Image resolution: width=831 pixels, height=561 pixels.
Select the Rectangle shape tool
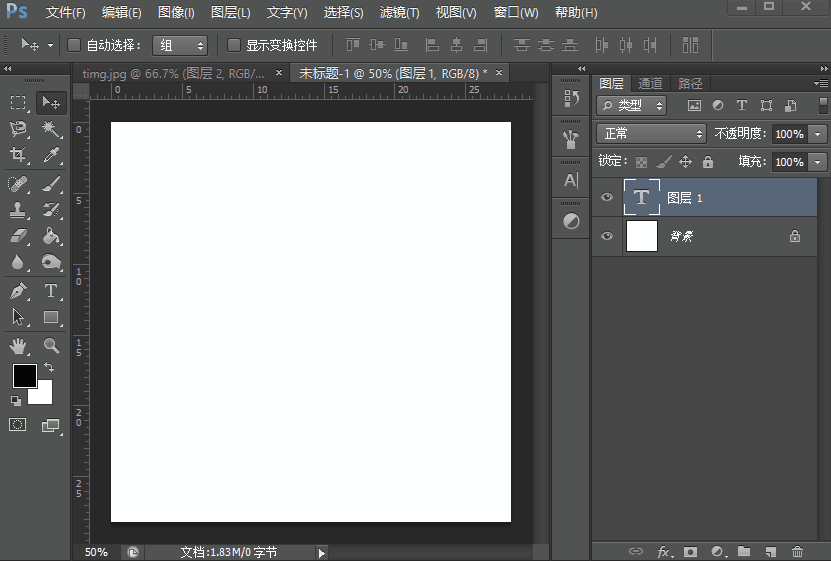click(x=51, y=317)
